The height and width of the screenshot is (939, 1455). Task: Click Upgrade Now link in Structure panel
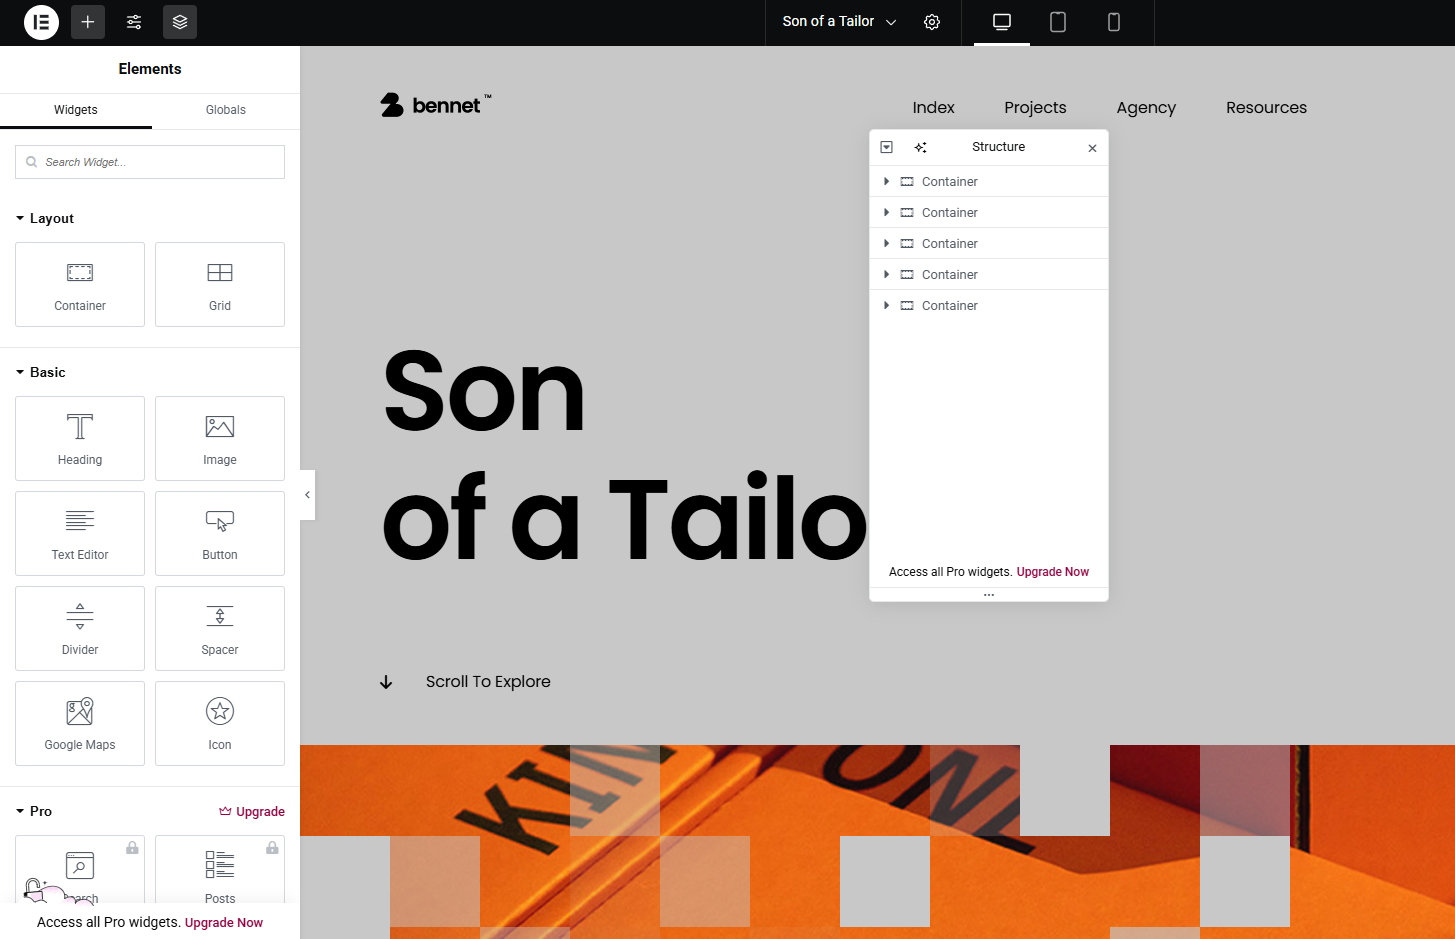tap(1052, 572)
